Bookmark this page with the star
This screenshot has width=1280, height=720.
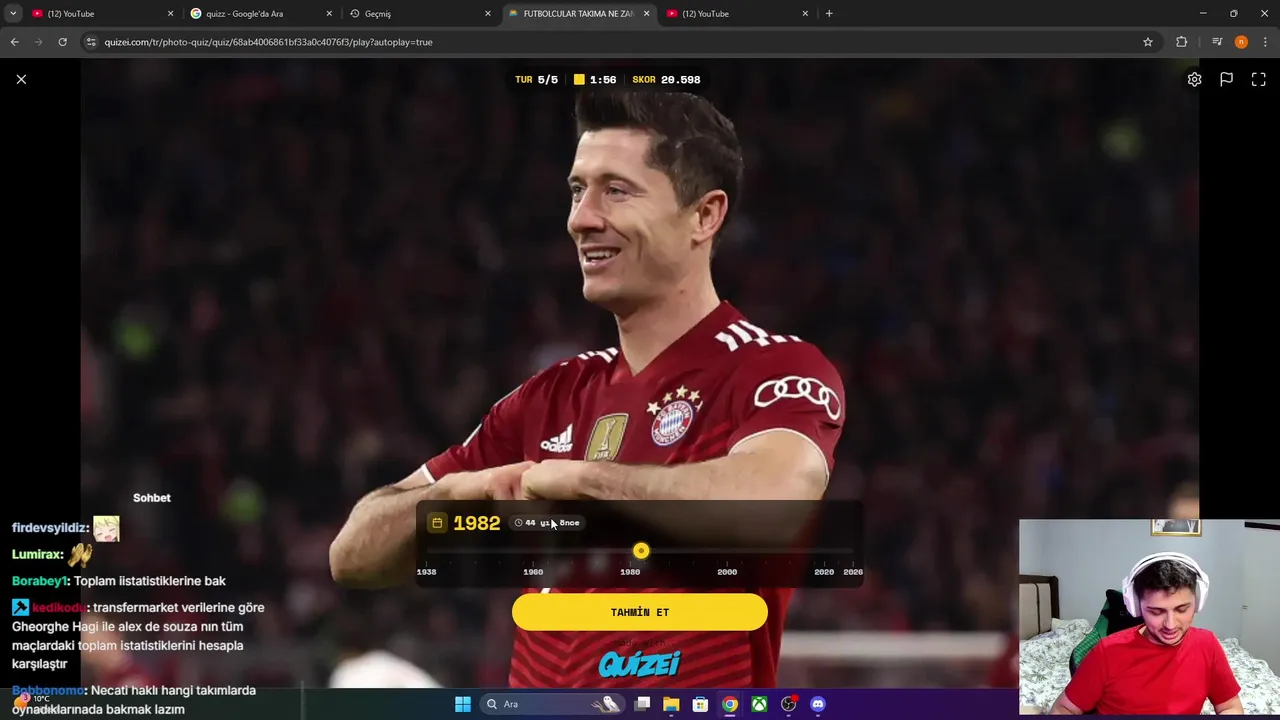tap(1148, 42)
